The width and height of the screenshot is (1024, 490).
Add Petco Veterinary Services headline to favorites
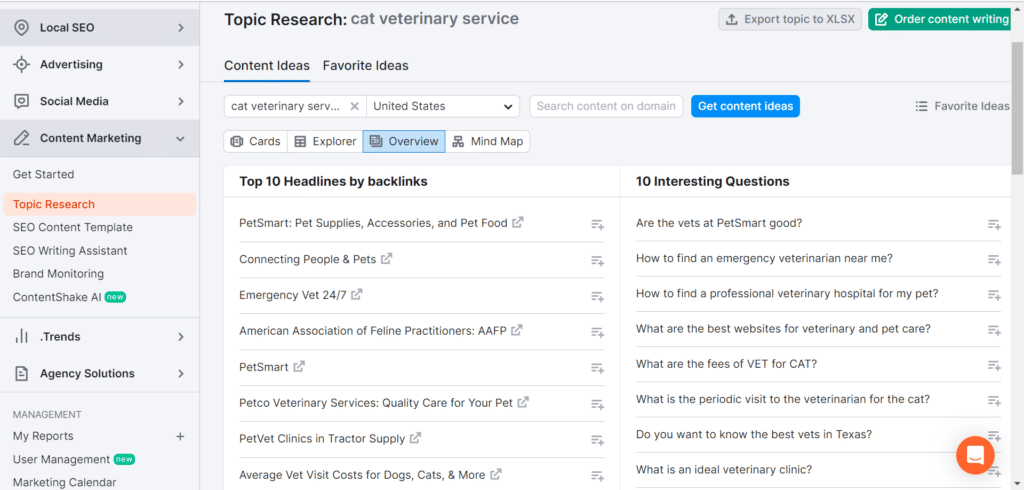pyautogui.click(x=598, y=404)
